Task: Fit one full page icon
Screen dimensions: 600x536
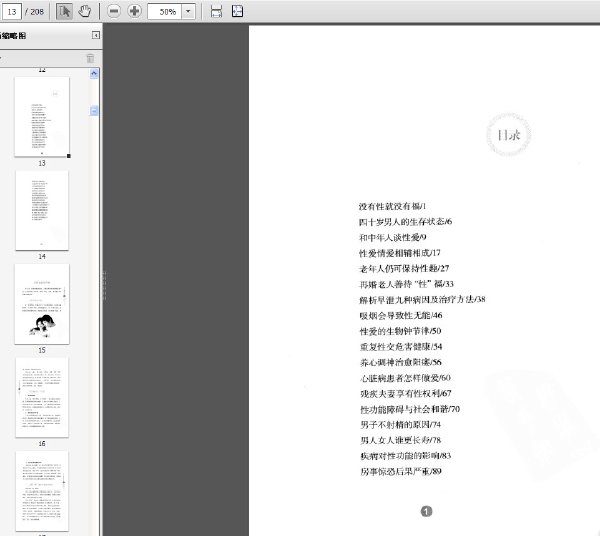Action: (x=237, y=11)
